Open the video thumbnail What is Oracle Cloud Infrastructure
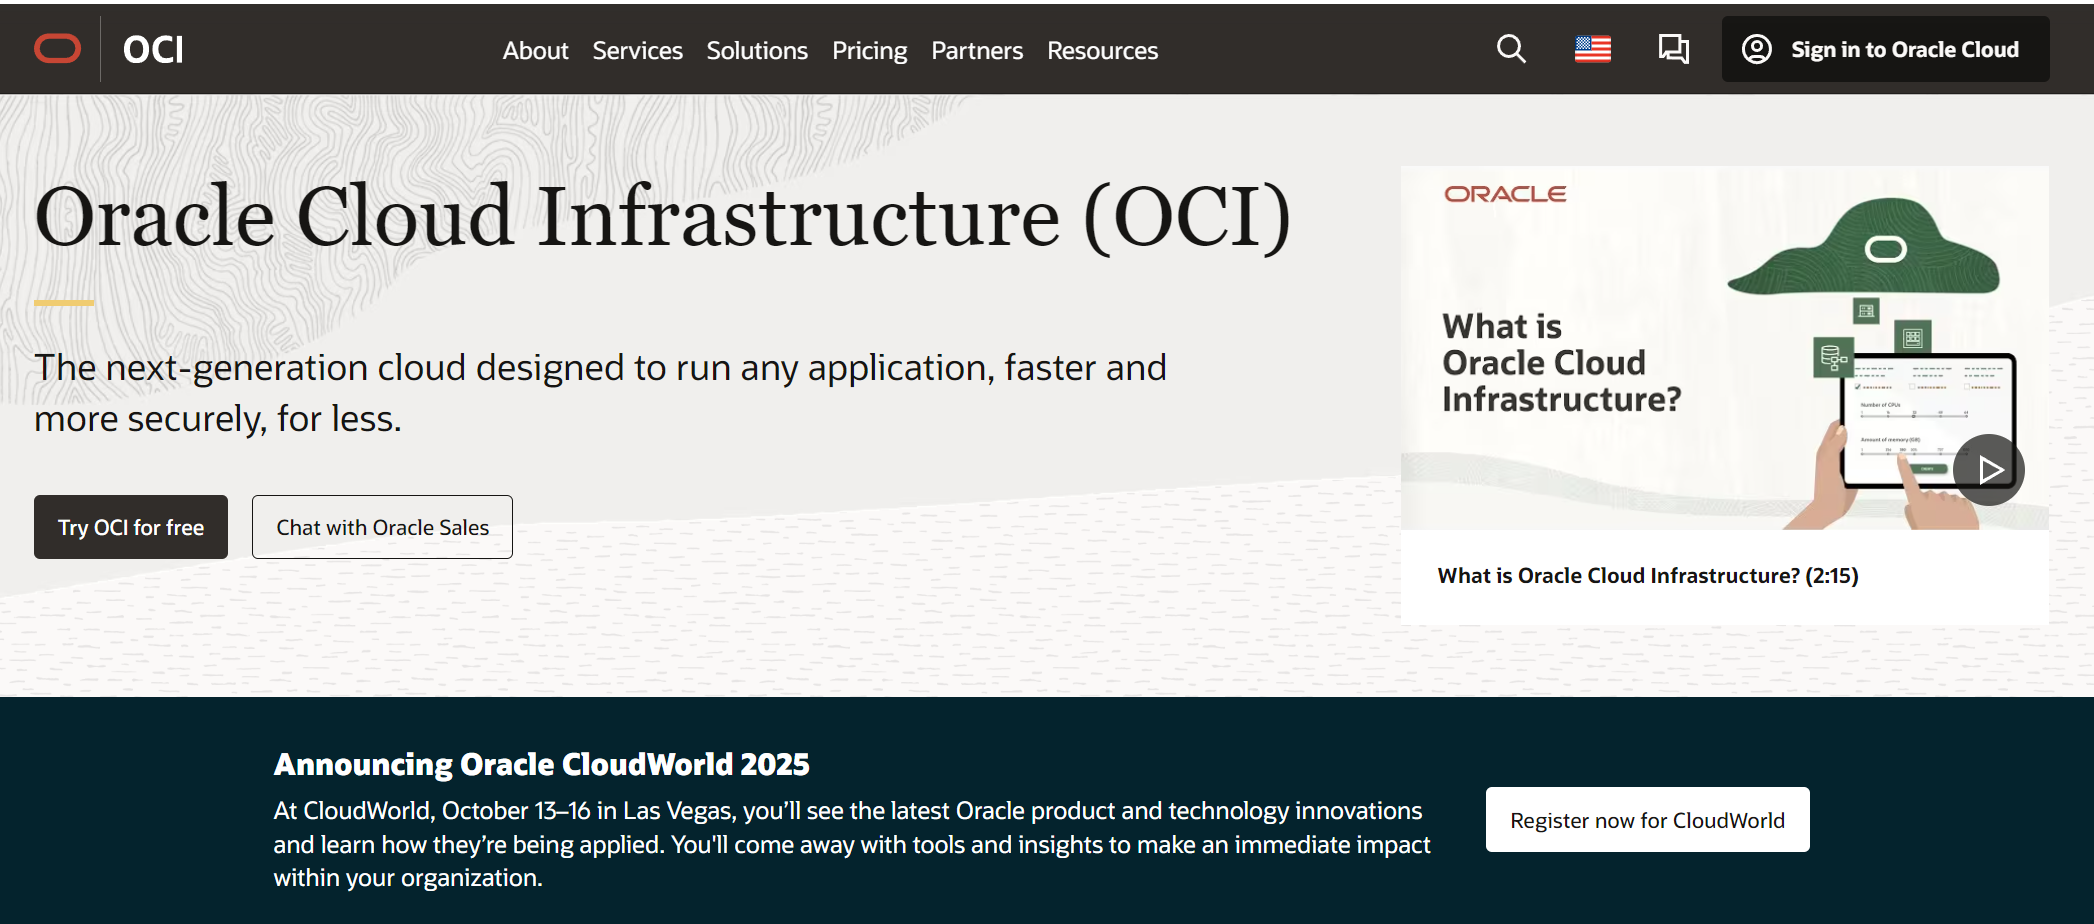 click(x=1724, y=348)
